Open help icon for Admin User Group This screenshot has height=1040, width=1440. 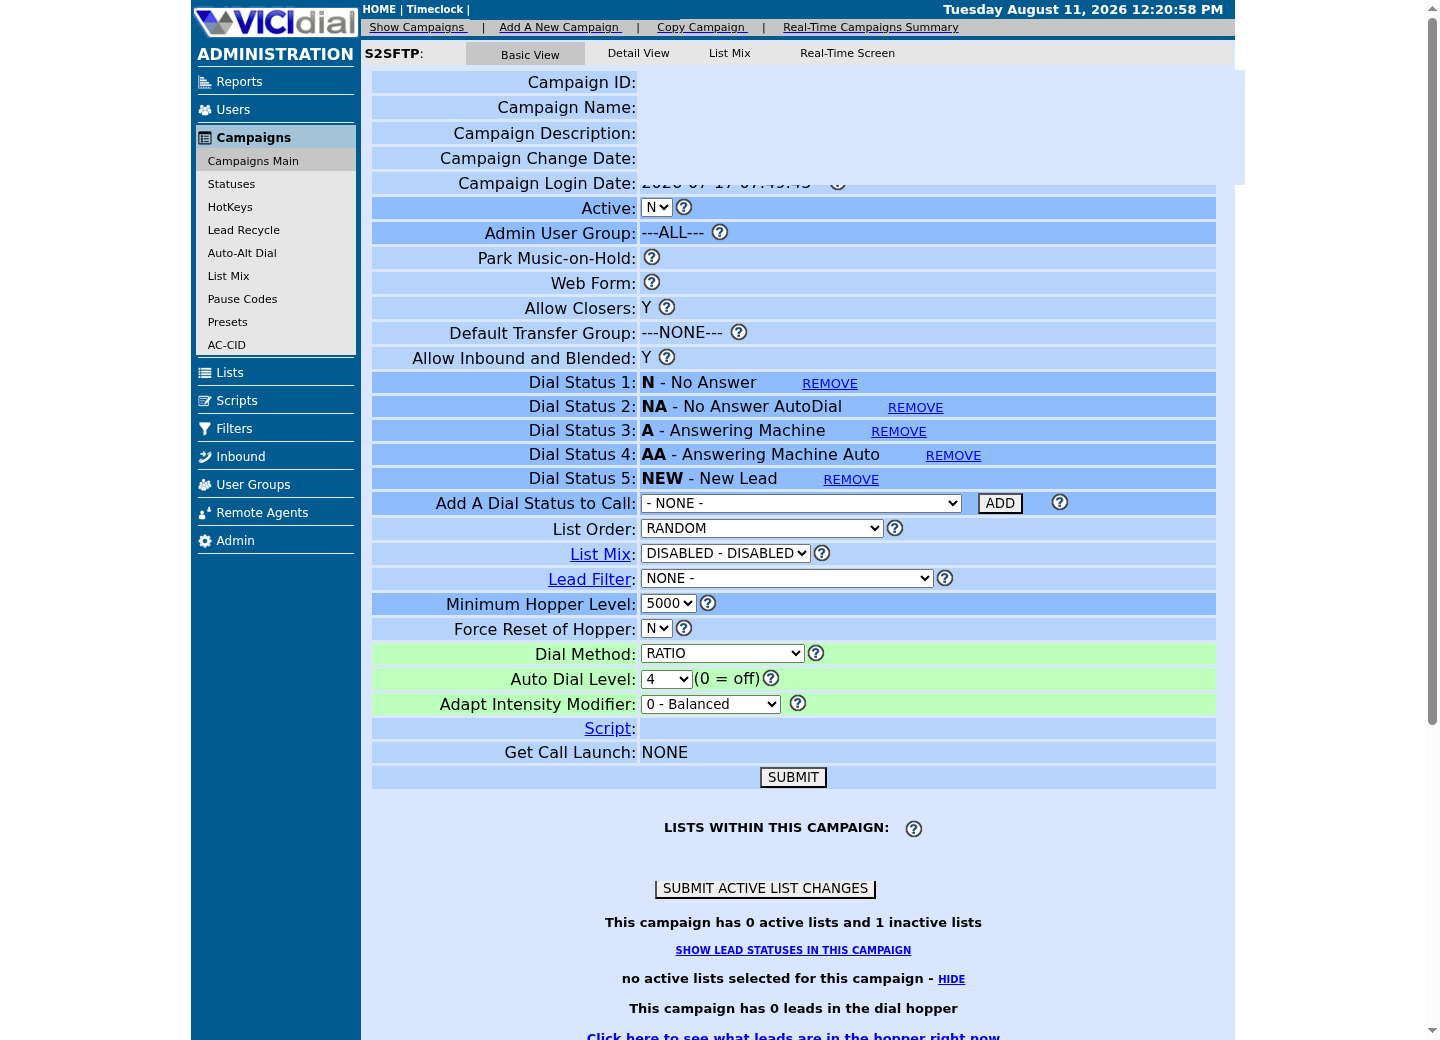coord(720,232)
